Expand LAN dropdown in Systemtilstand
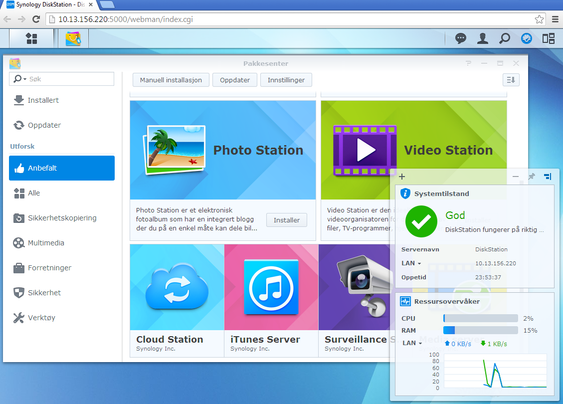 point(419,264)
